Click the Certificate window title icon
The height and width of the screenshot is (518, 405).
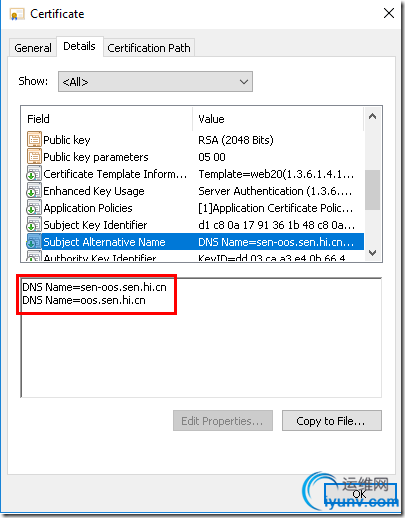pos(17,14)
